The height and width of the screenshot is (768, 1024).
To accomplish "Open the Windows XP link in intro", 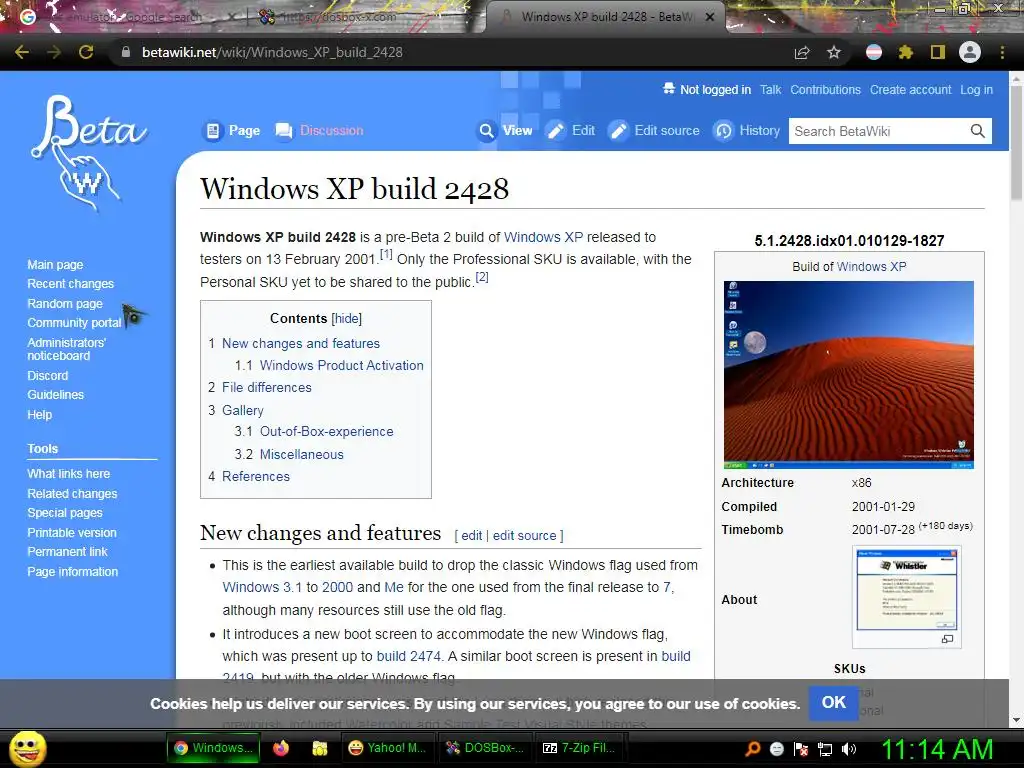I will click(543, 237).
